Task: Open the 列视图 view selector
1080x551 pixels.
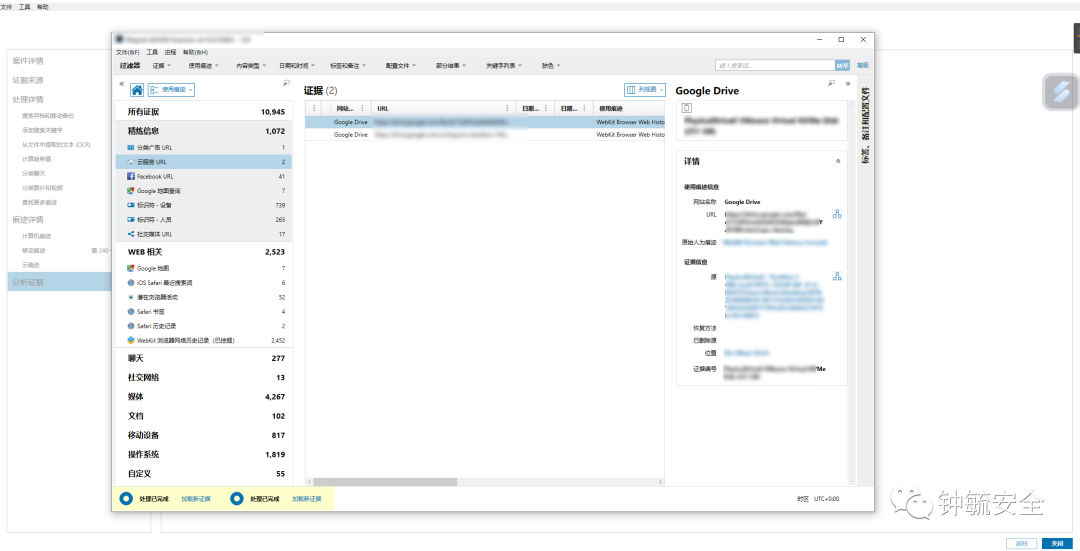Action: pos(645,90)
